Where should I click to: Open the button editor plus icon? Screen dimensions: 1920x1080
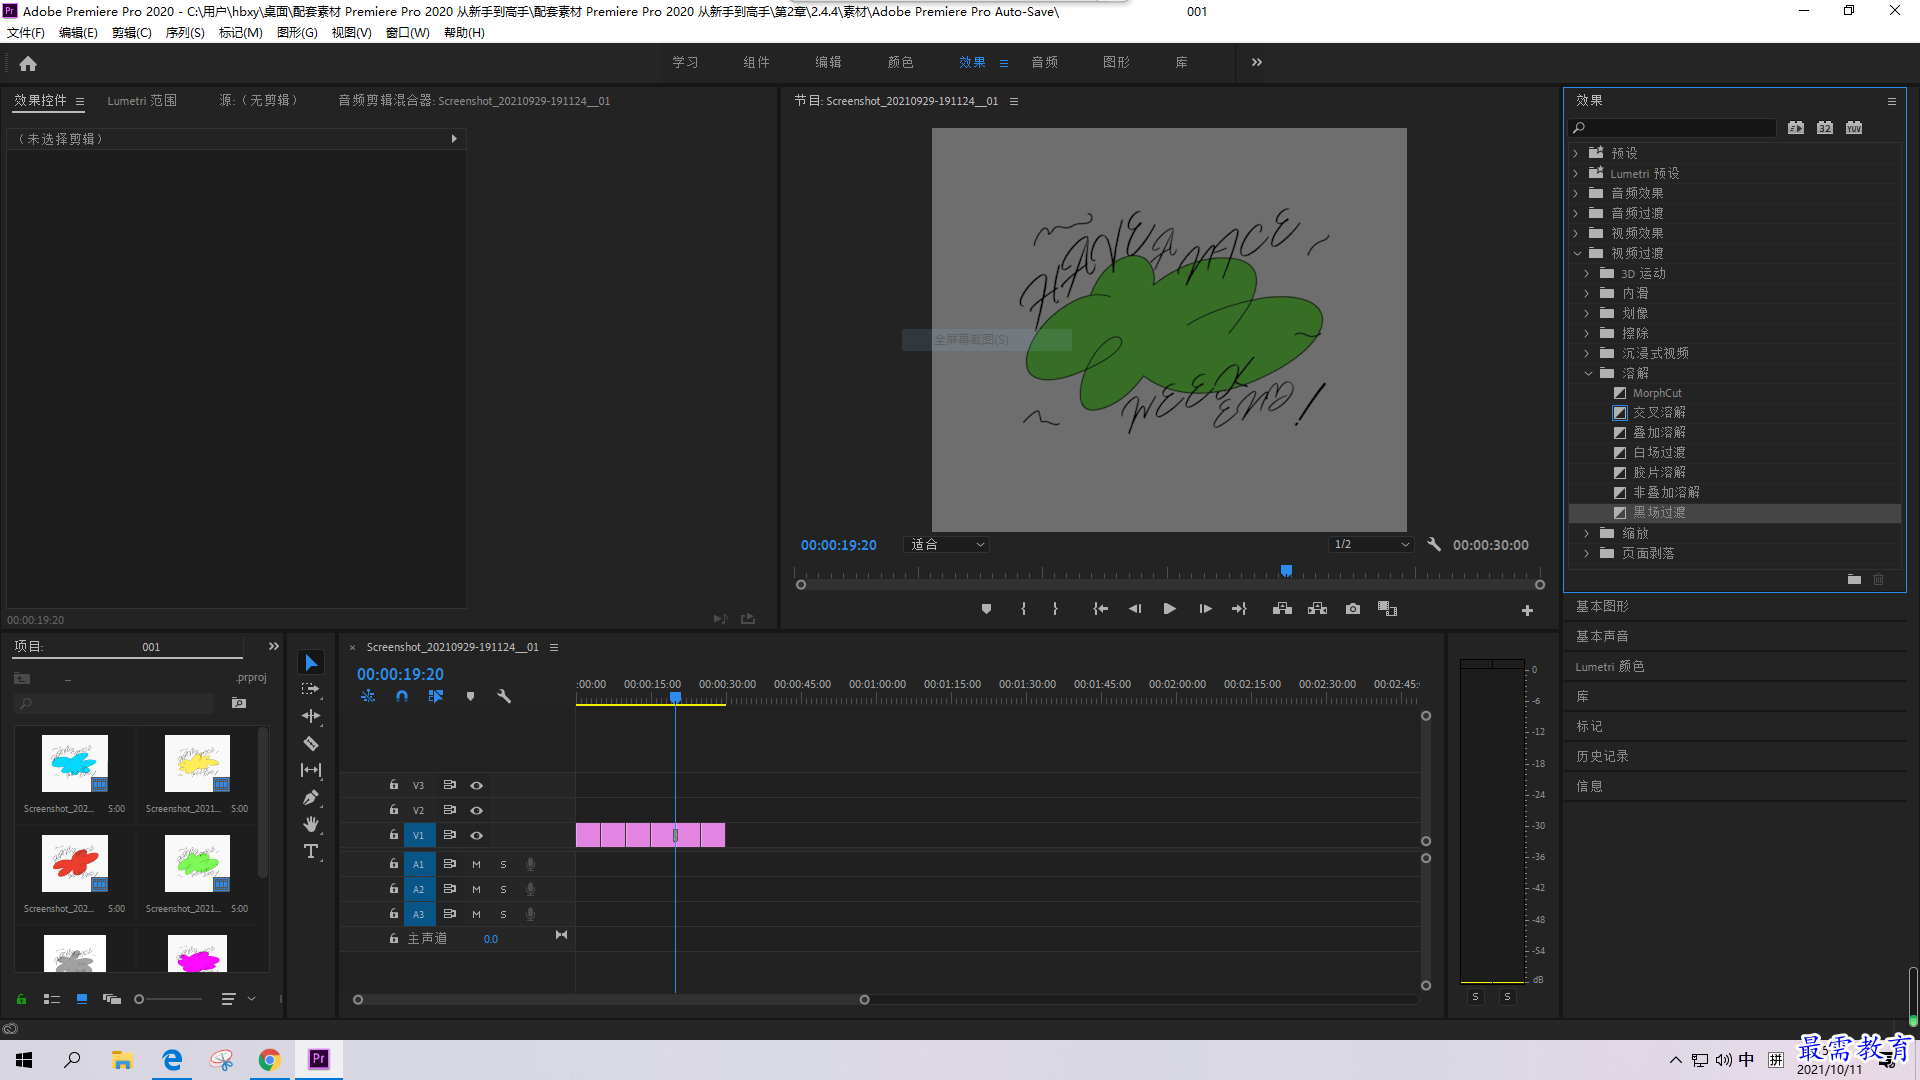coord(1527,610)
